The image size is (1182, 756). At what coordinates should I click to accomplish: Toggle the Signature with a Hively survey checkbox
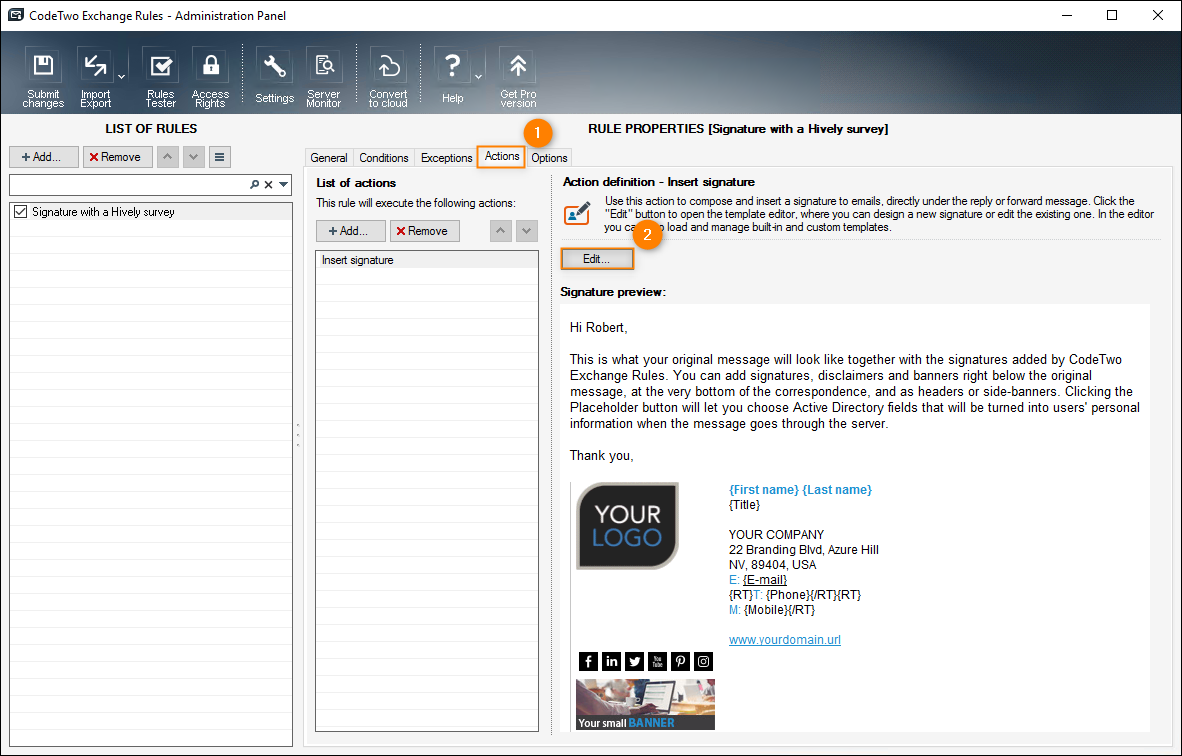[20, 212]
